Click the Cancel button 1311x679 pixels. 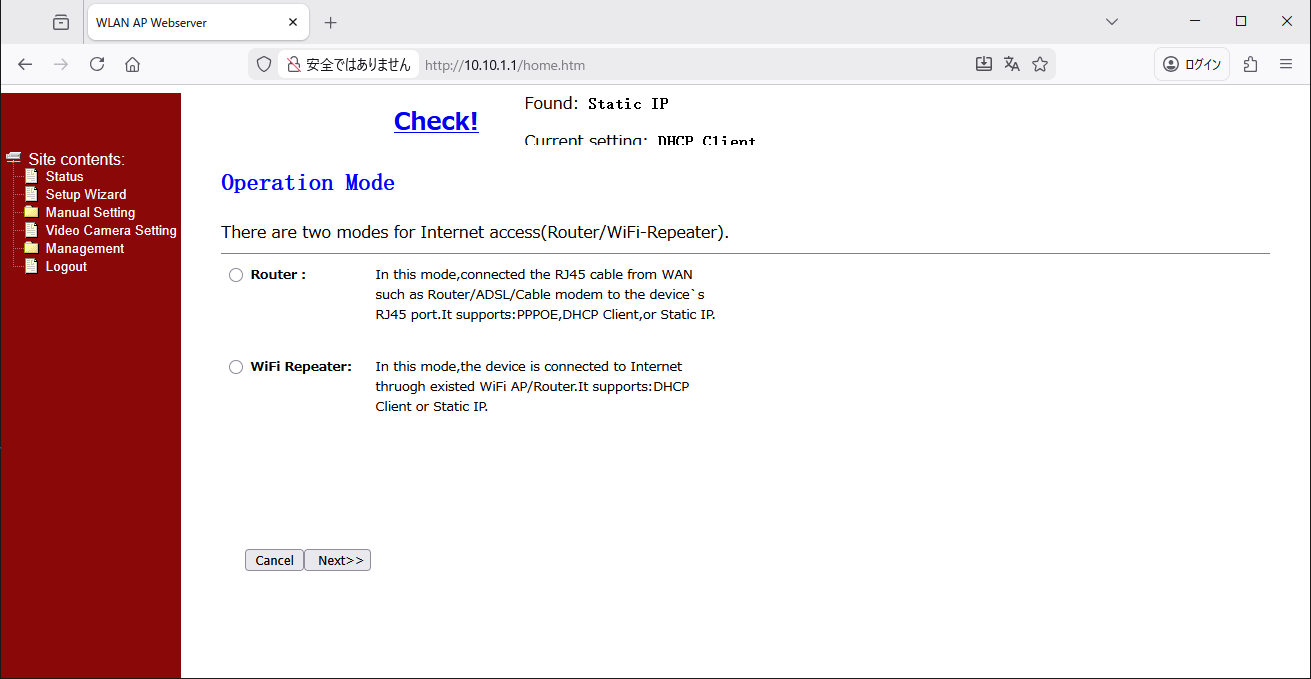(274, 560)
